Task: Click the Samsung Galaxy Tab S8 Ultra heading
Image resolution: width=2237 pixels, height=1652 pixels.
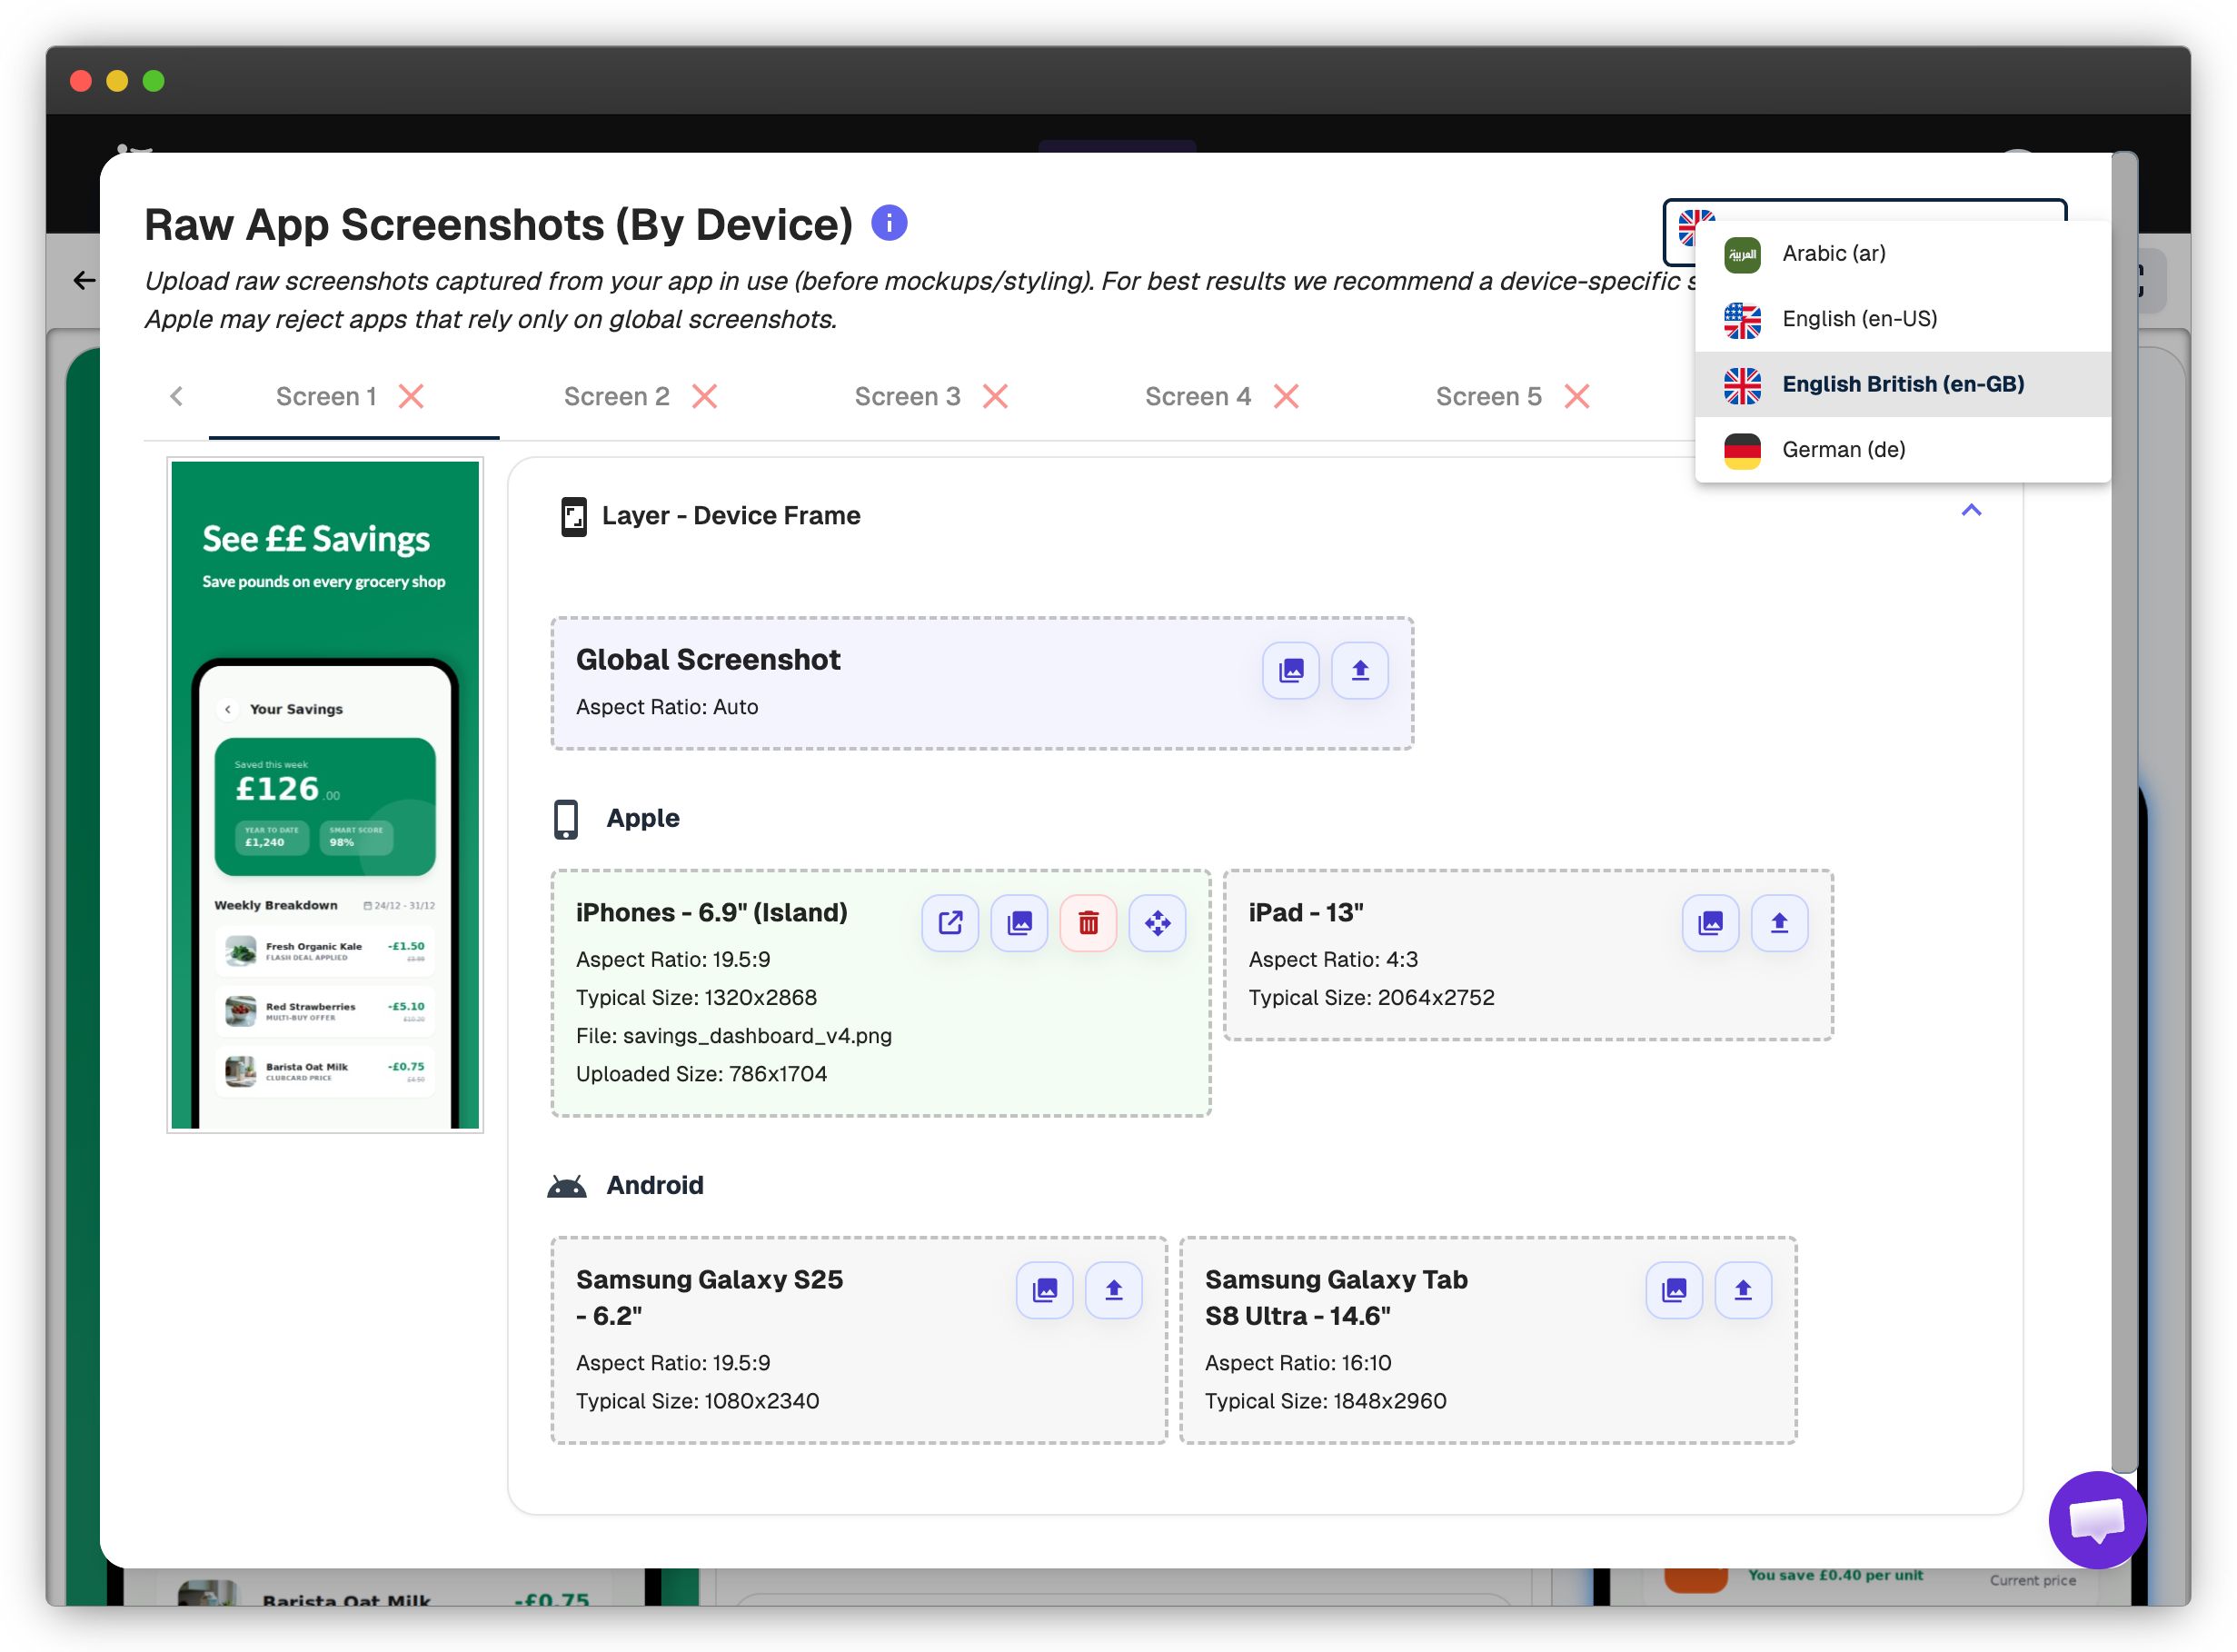Action: (1336, 1297)
